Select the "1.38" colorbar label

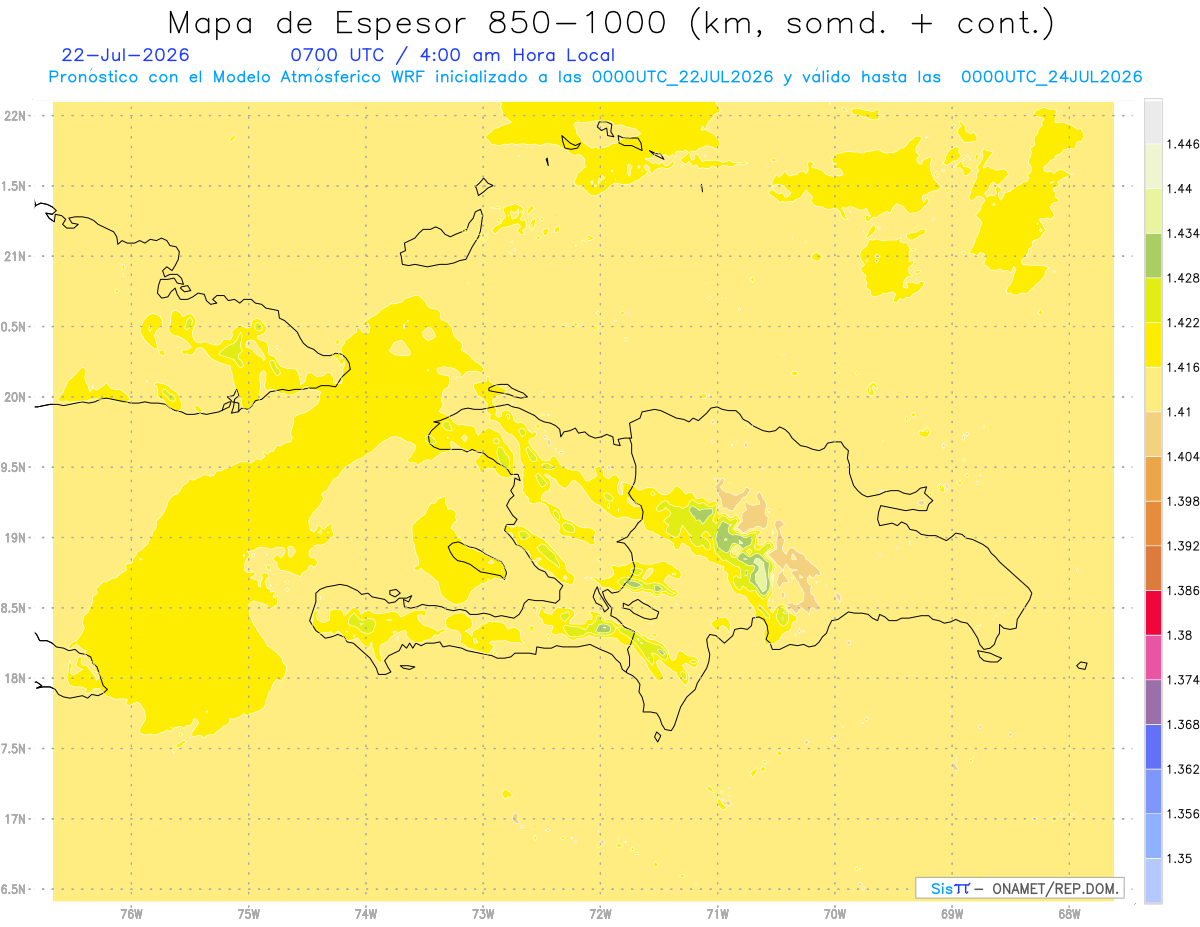1179,635
